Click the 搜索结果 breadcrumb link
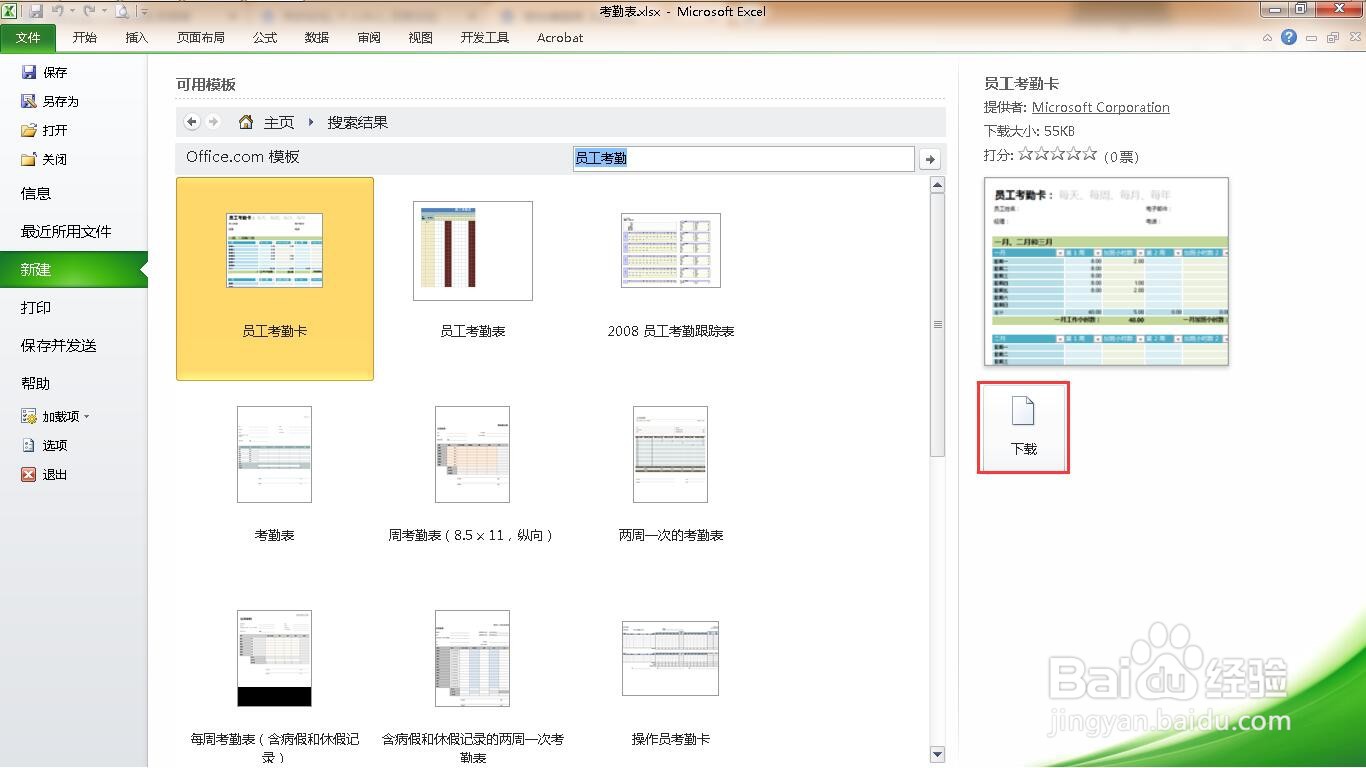Viewport: 1366px width, 768px height. [358, 122]
